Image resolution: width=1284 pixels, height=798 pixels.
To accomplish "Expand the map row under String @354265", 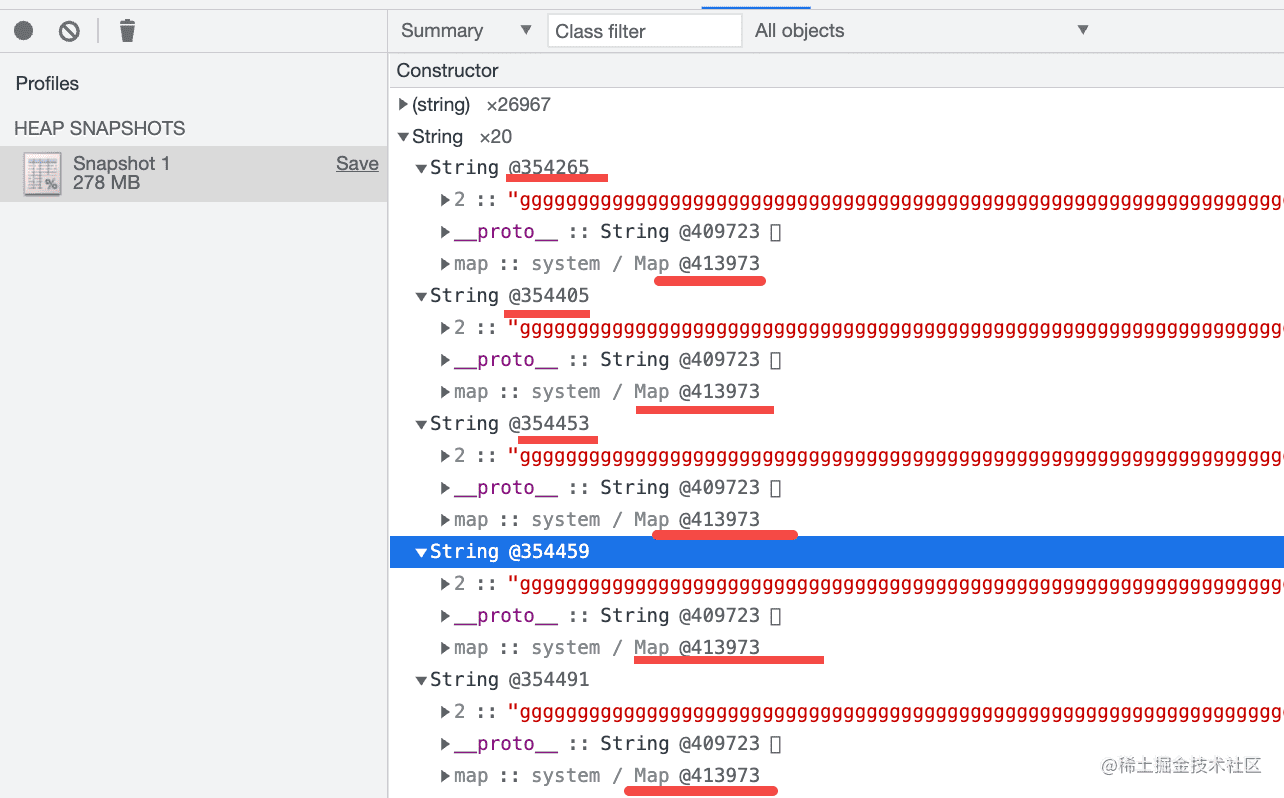I will (446, 265).
